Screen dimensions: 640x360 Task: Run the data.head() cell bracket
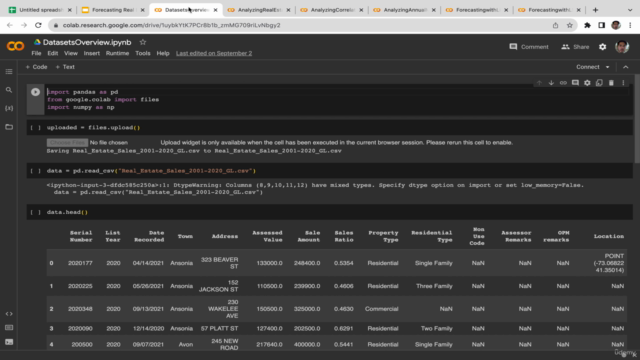pyautogui.click(x=36, y=212)
